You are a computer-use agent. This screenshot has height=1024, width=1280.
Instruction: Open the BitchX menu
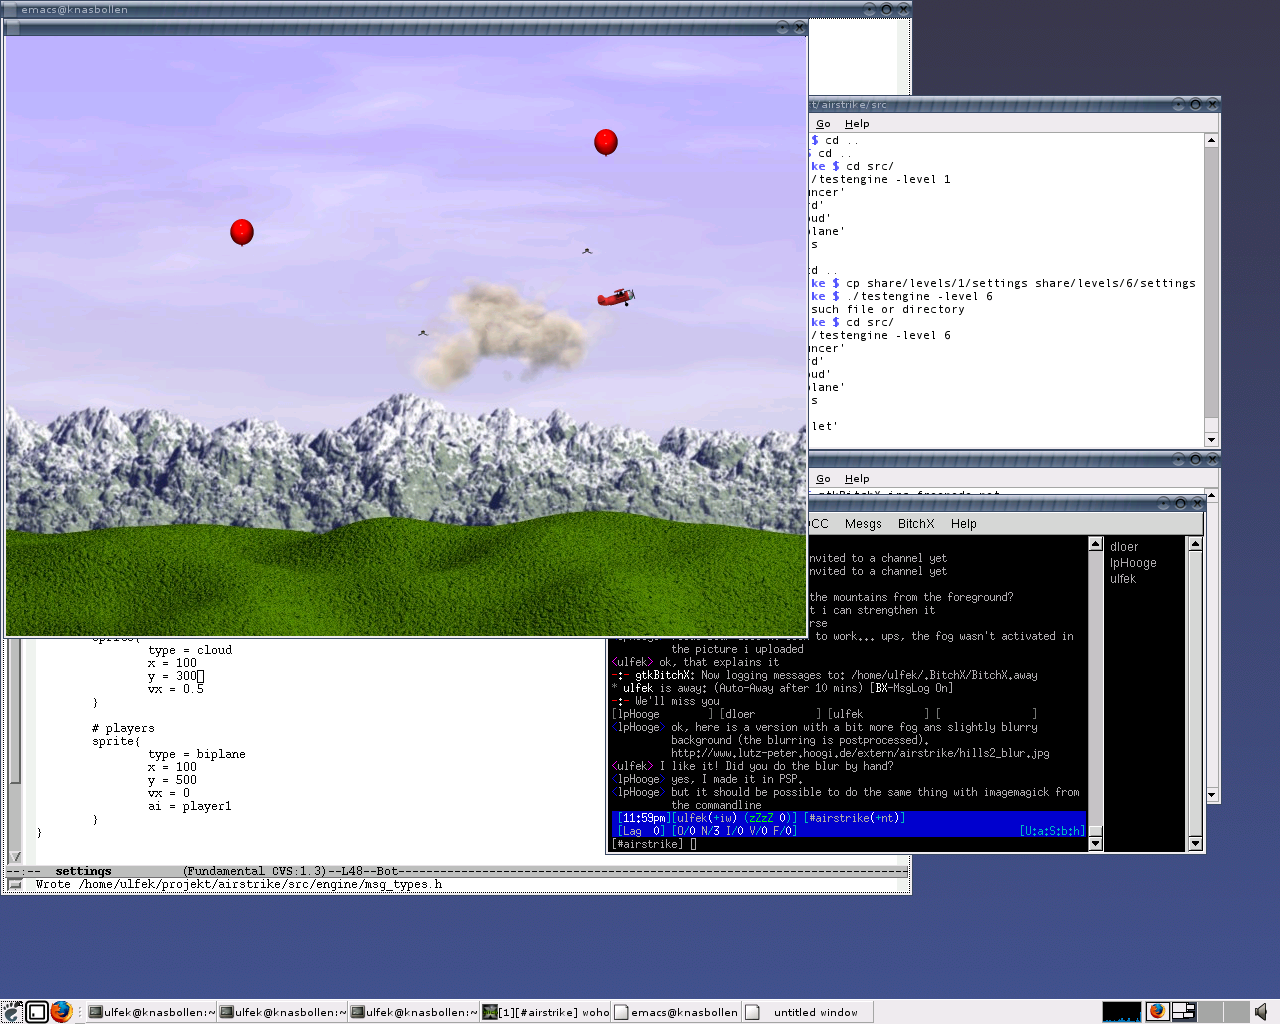pos(916,524)
